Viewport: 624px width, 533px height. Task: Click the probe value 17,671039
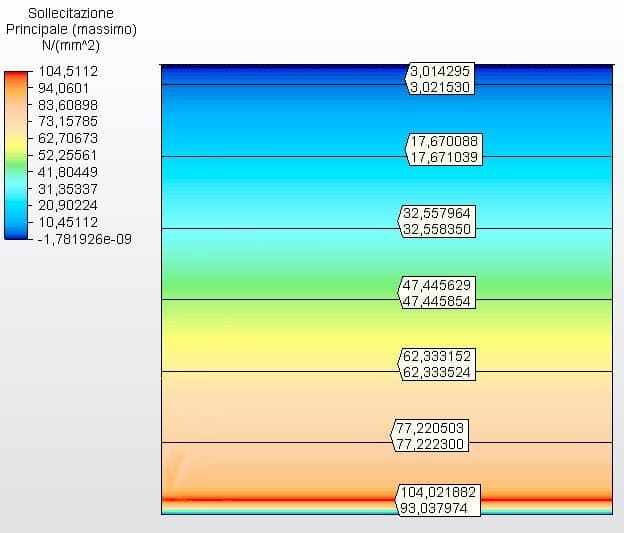(x=444, y=157)
